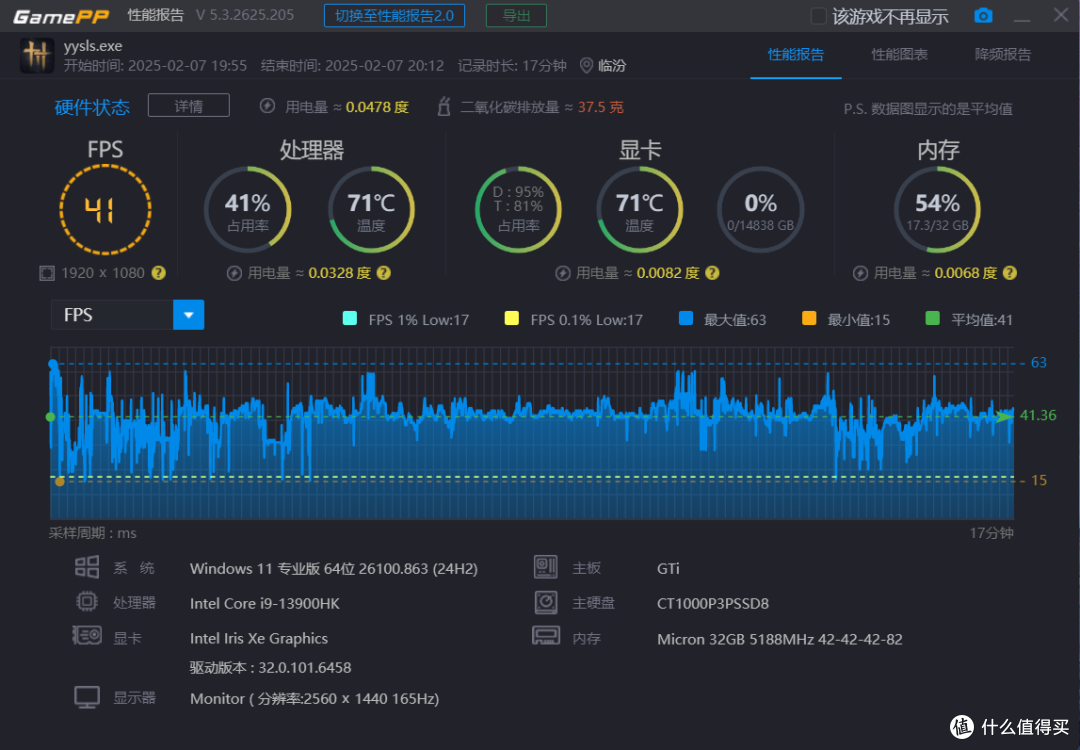Viewport: 1080px width, 750px height.
Task: Click the location pin icon beside 临汾
Action: point(586,65)
